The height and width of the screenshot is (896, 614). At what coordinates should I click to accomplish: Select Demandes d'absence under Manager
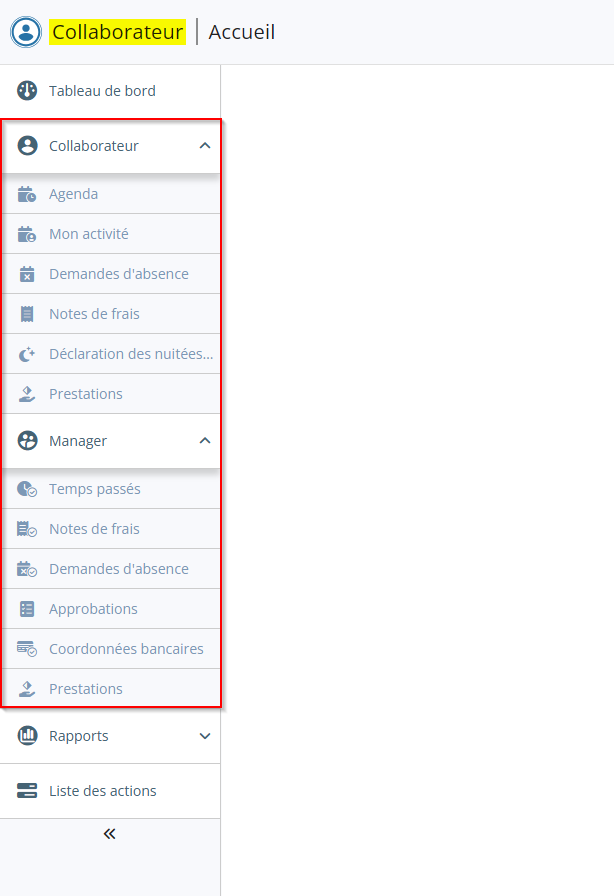[x=111, y=569]
